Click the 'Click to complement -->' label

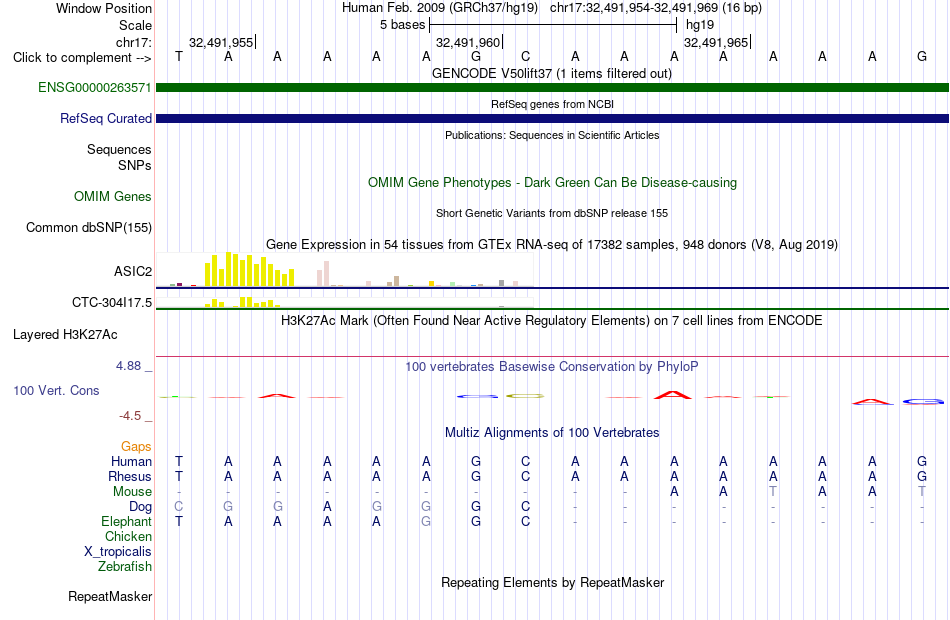pos(82,58)
